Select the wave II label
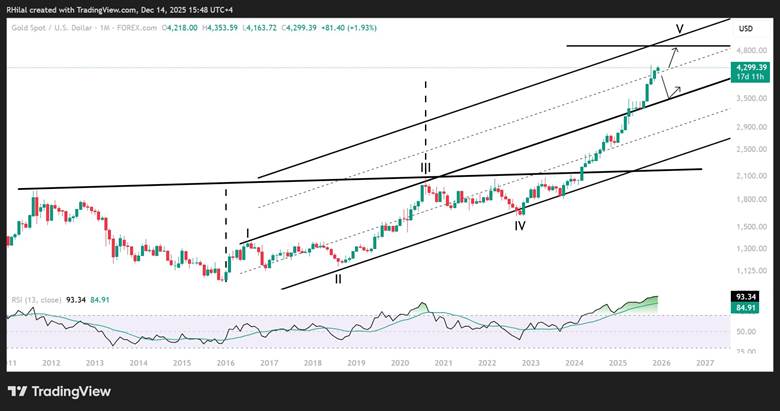This screenshot has height=411, width=780. (x=338, y=279)
